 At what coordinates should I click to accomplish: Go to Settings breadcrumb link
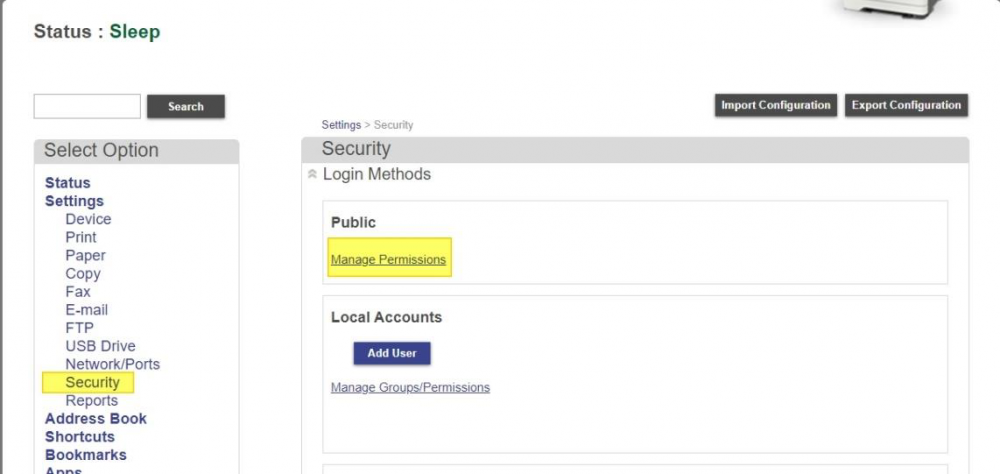tap(341, 125)
